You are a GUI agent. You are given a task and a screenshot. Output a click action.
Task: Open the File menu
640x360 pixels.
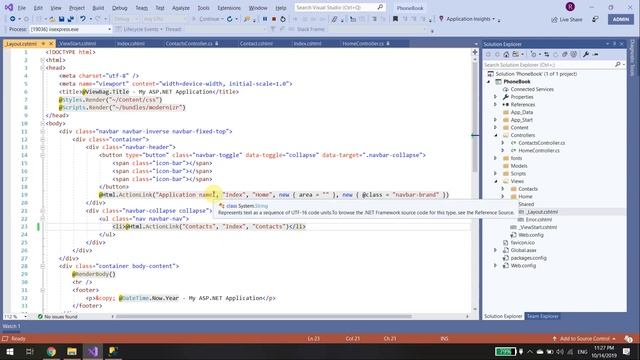click(x=22, y=8)
